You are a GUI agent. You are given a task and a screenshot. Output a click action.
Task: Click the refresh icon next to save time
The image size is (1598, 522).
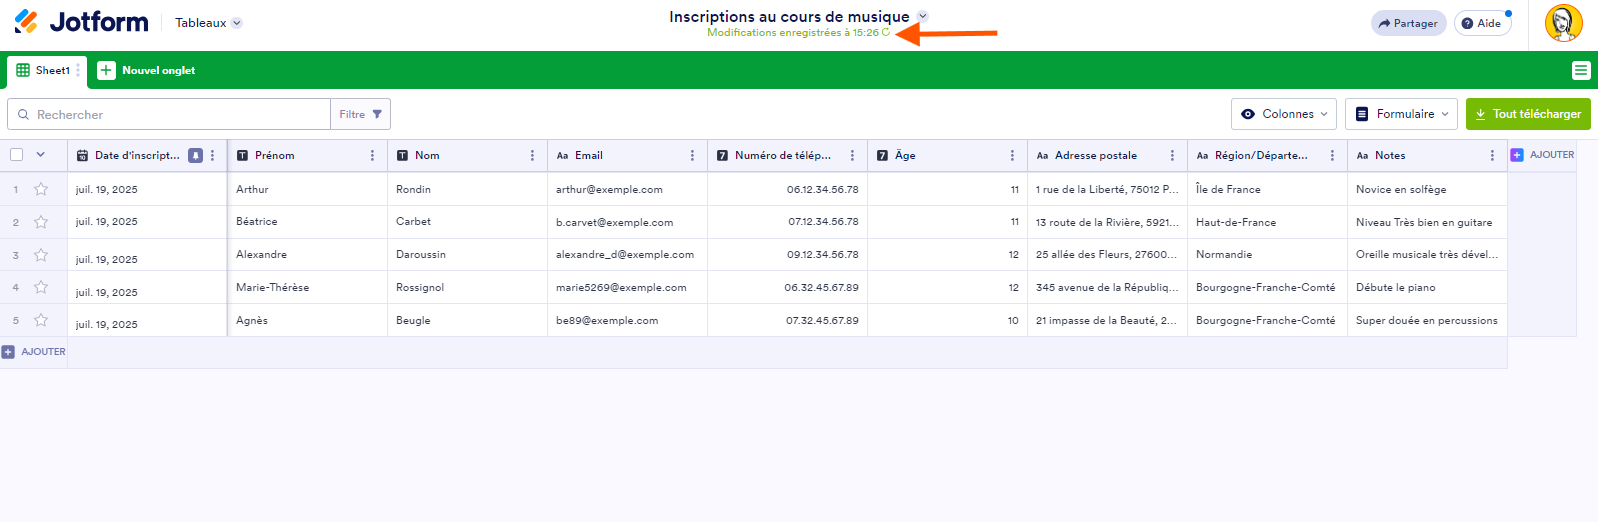(x=886, y=33)
